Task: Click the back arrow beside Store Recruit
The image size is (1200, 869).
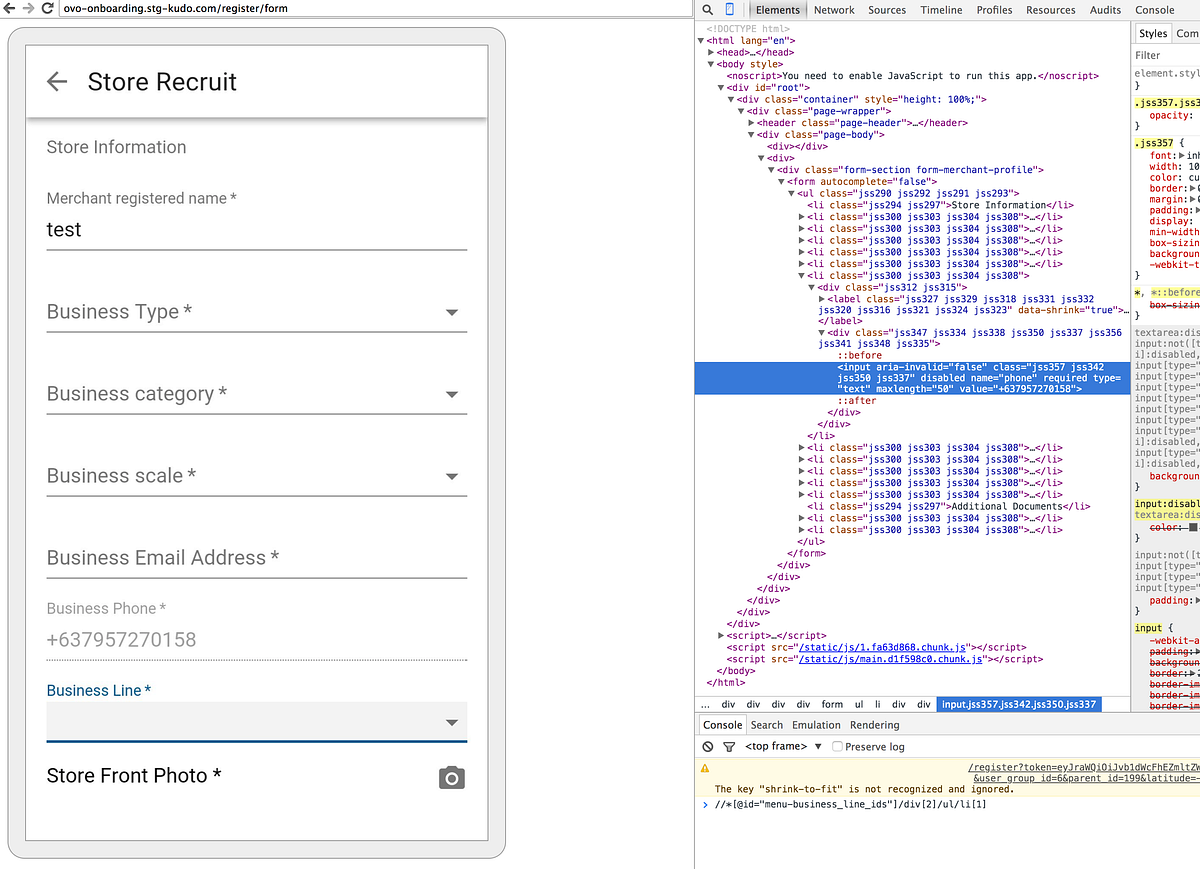Action: point(57,82)
